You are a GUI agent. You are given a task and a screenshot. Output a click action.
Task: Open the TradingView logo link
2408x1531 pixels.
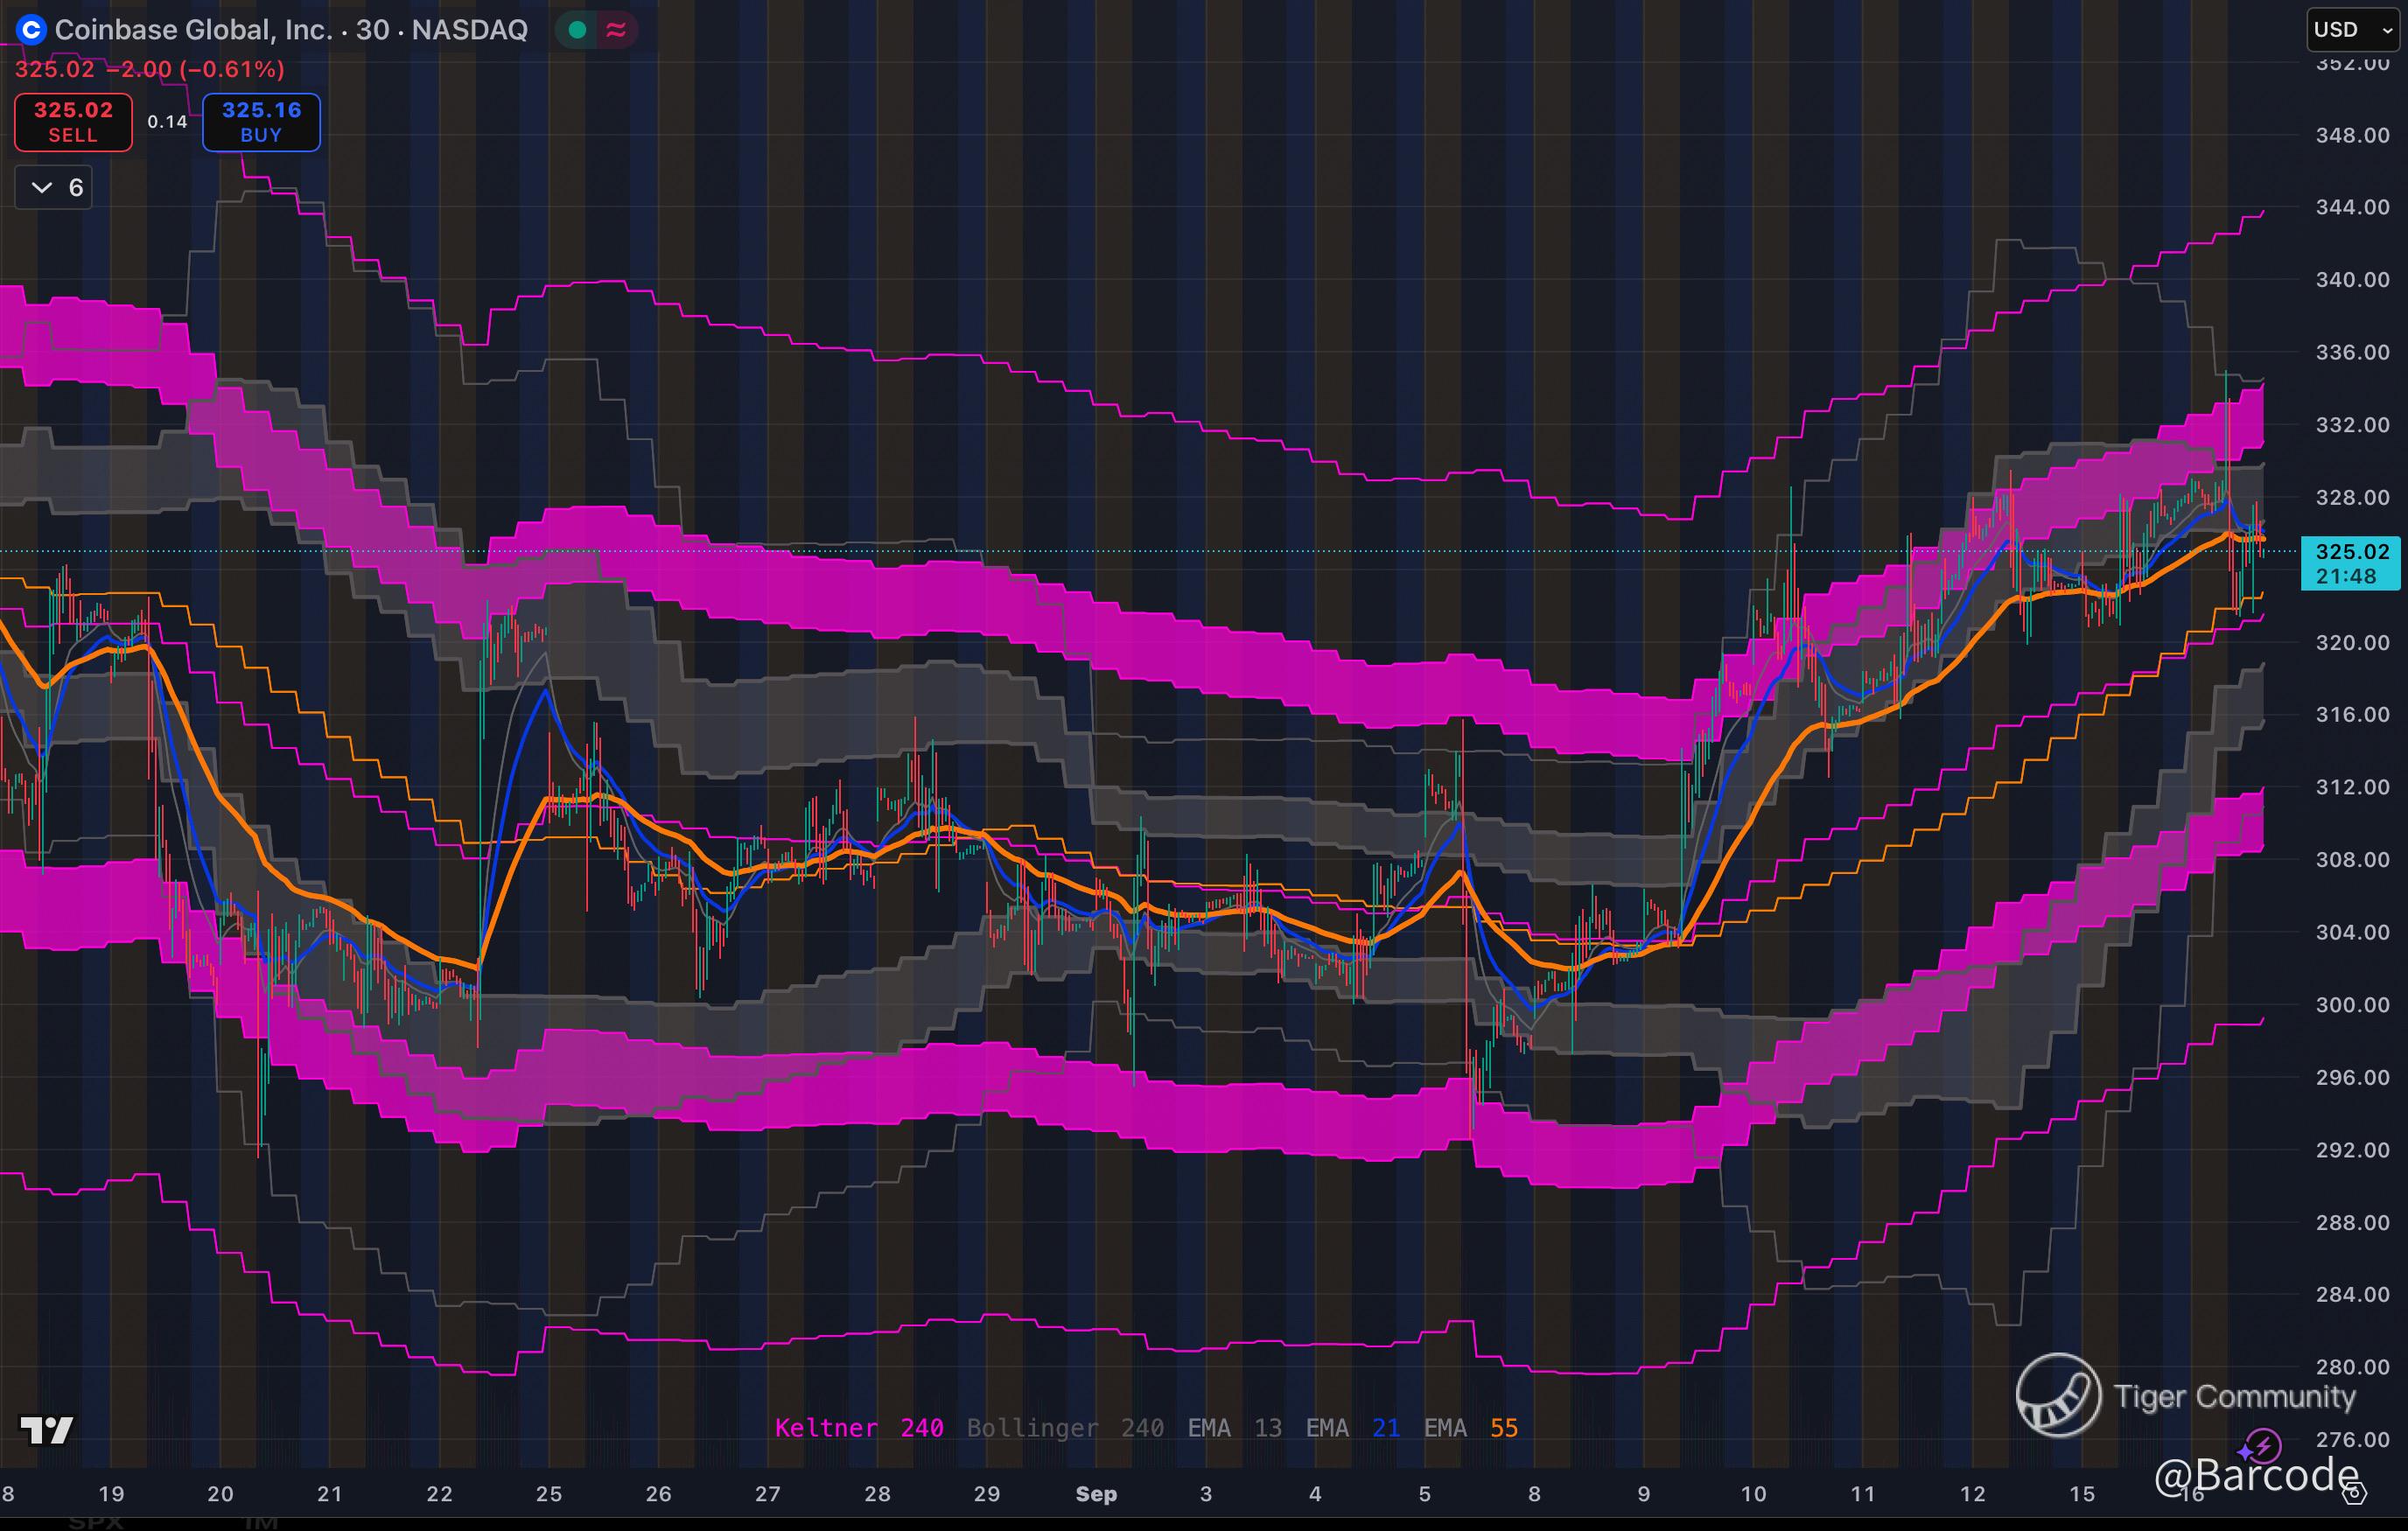[x=46, y=1430]
